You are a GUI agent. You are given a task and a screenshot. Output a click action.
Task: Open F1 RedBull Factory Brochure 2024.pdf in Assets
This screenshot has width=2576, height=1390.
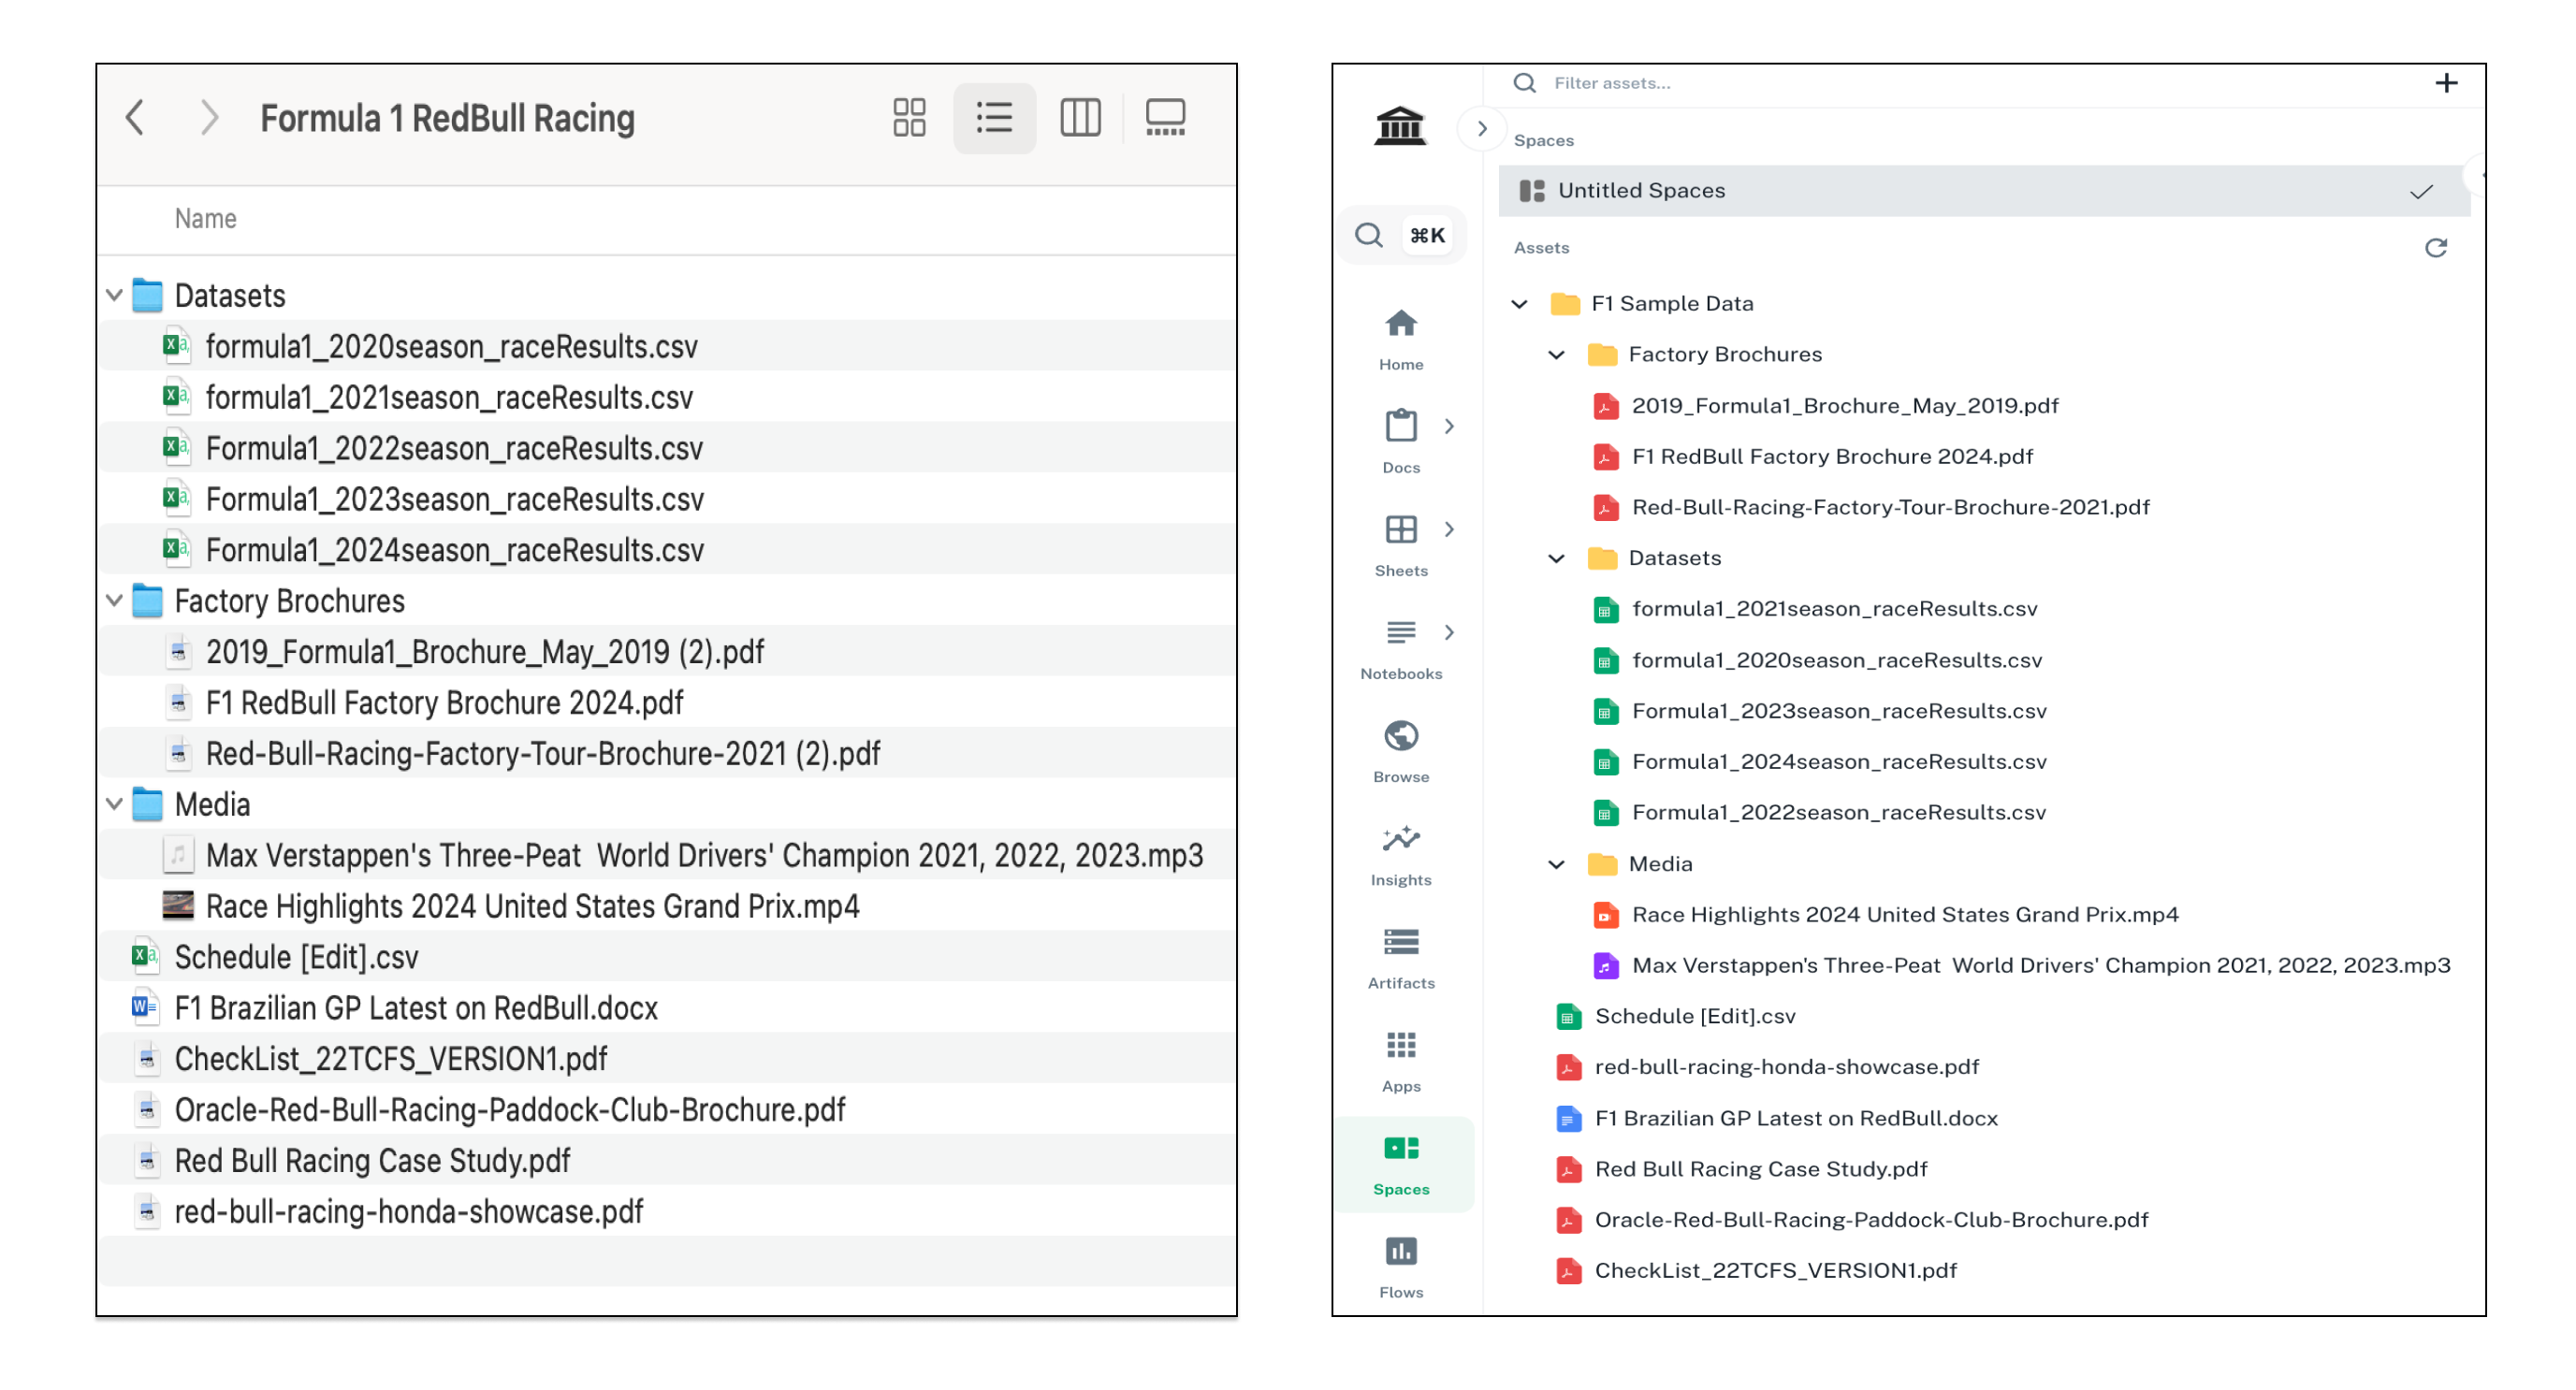(x=1831, y=457)
